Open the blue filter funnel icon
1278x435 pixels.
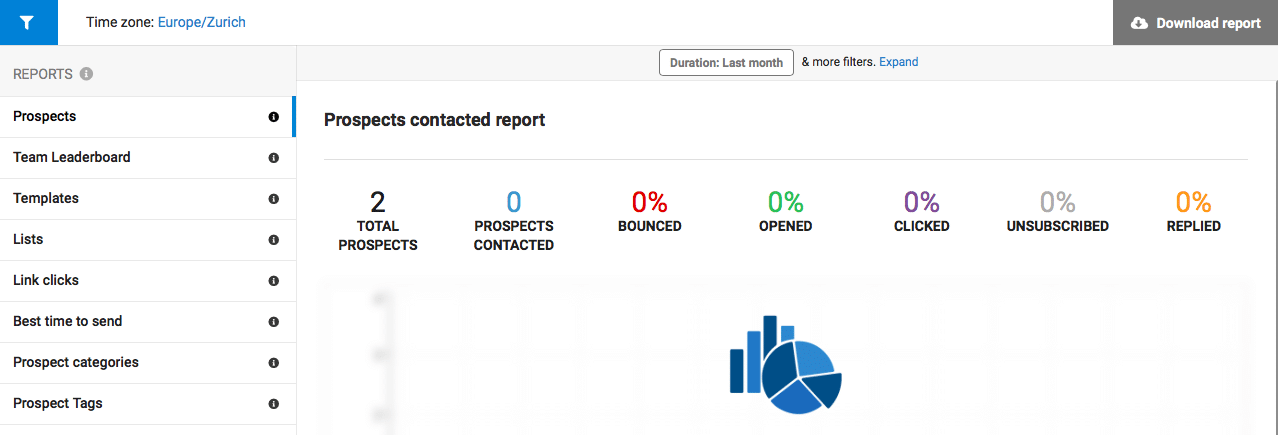(x=28, y=22)
